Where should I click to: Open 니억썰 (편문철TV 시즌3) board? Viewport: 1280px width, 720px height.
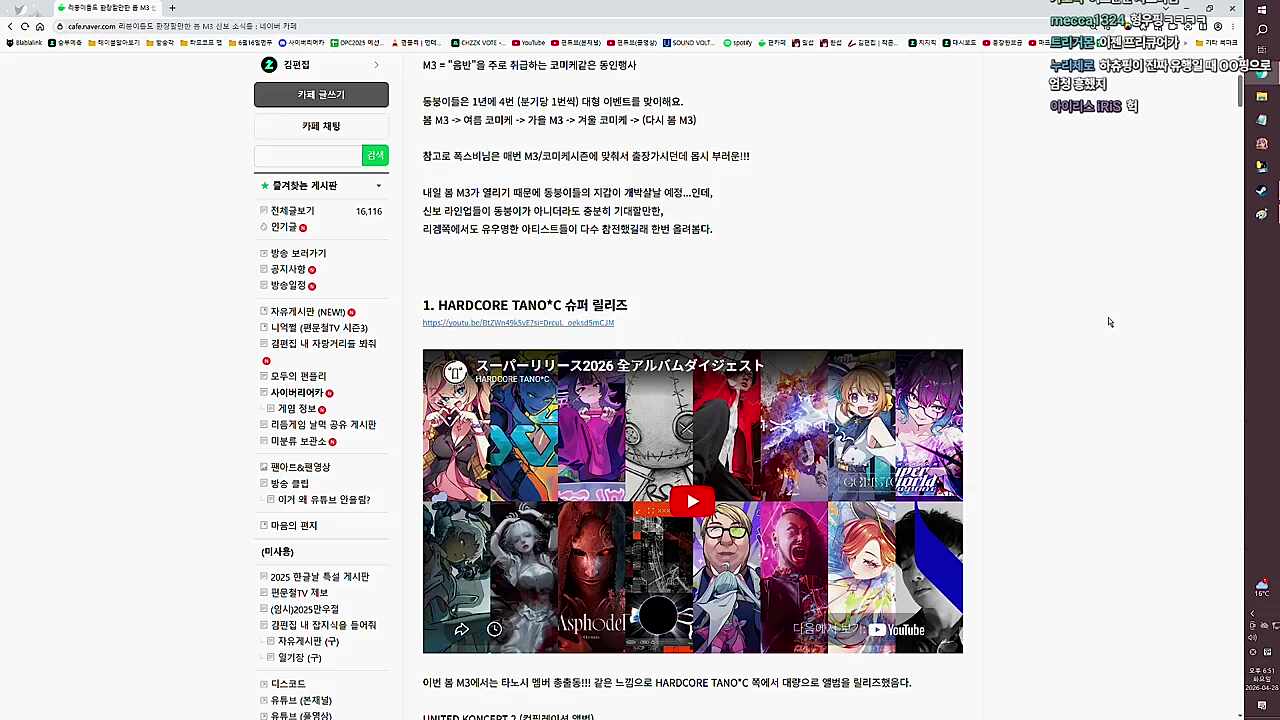(x=319, y=328)
